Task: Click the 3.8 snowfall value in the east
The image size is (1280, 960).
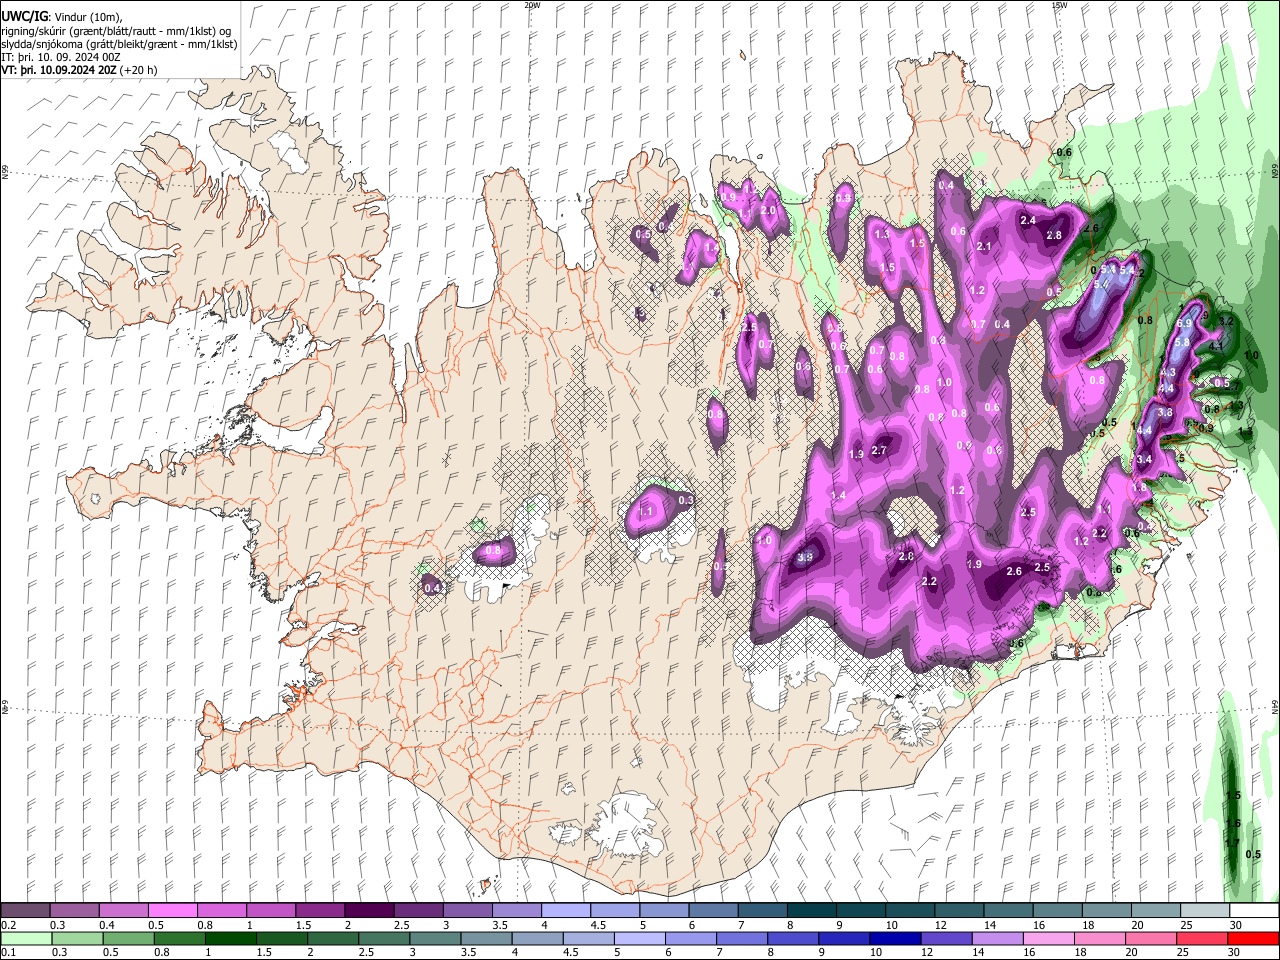Action: (x=1165, y=412)
